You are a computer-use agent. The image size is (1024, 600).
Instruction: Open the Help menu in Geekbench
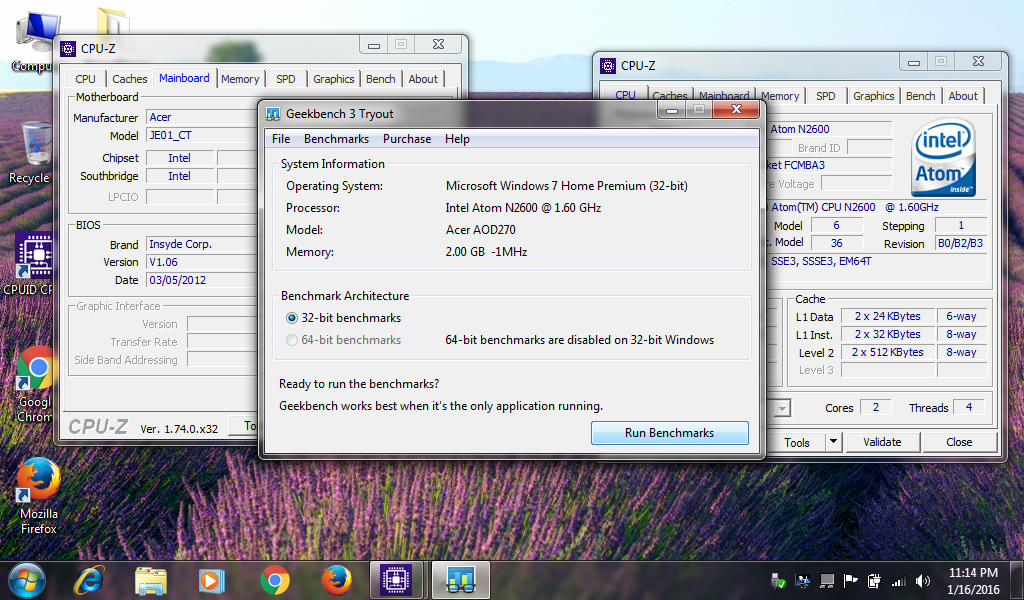[457, 139]
